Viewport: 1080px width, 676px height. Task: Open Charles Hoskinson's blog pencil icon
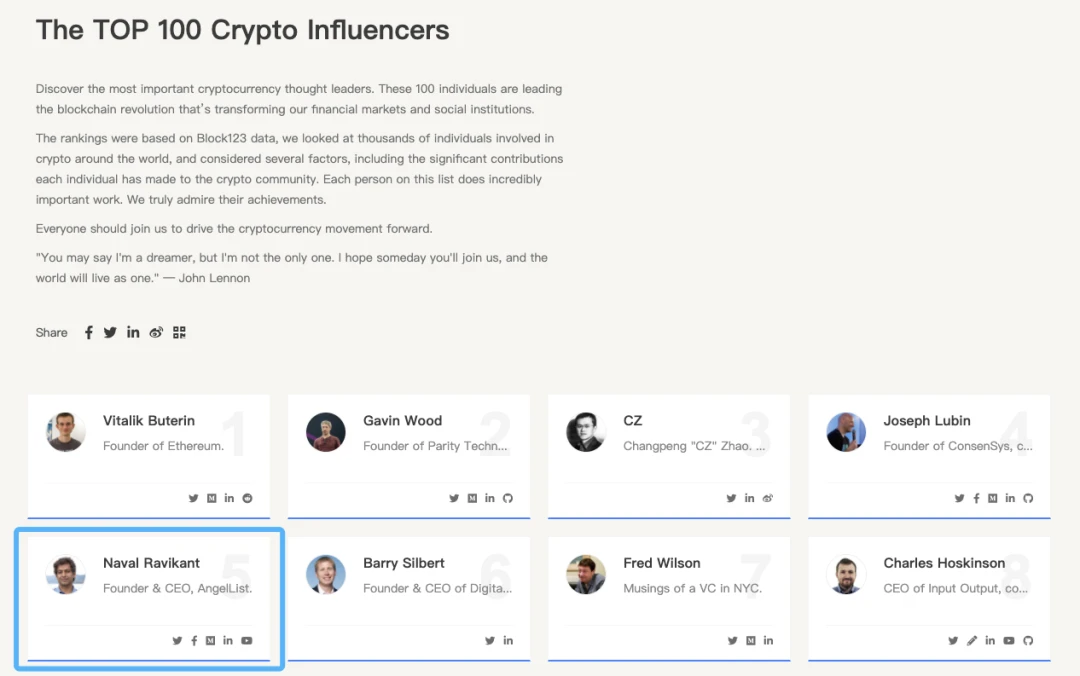coord(972,641)
